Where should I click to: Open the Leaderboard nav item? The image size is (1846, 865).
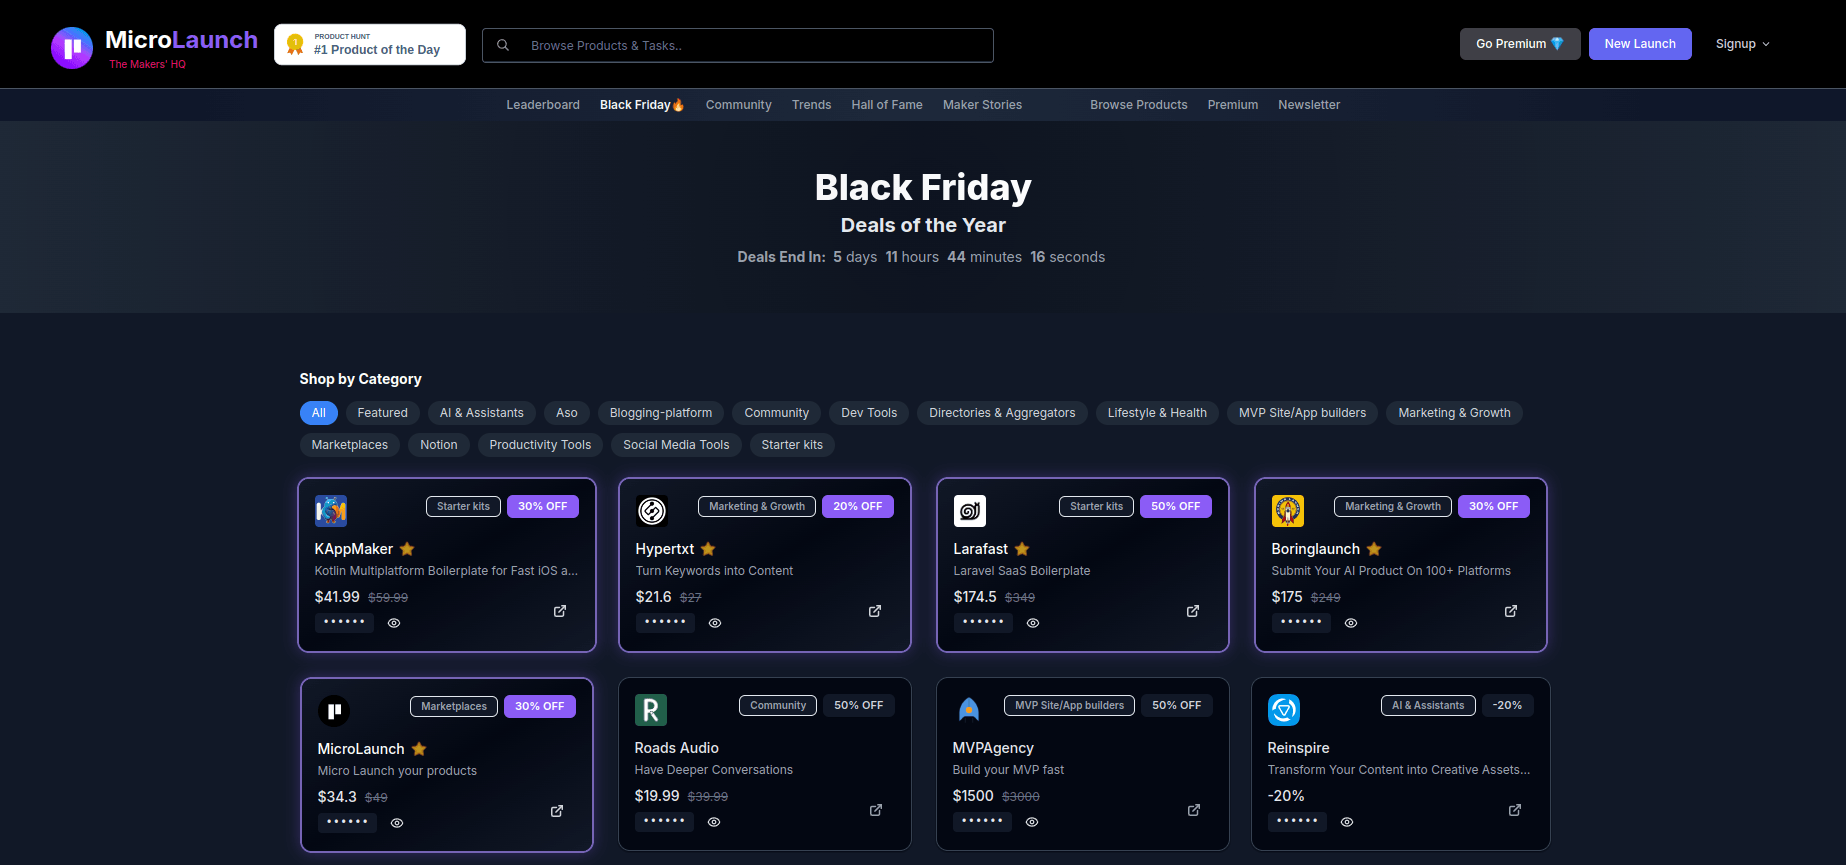[x=542, y=105]
